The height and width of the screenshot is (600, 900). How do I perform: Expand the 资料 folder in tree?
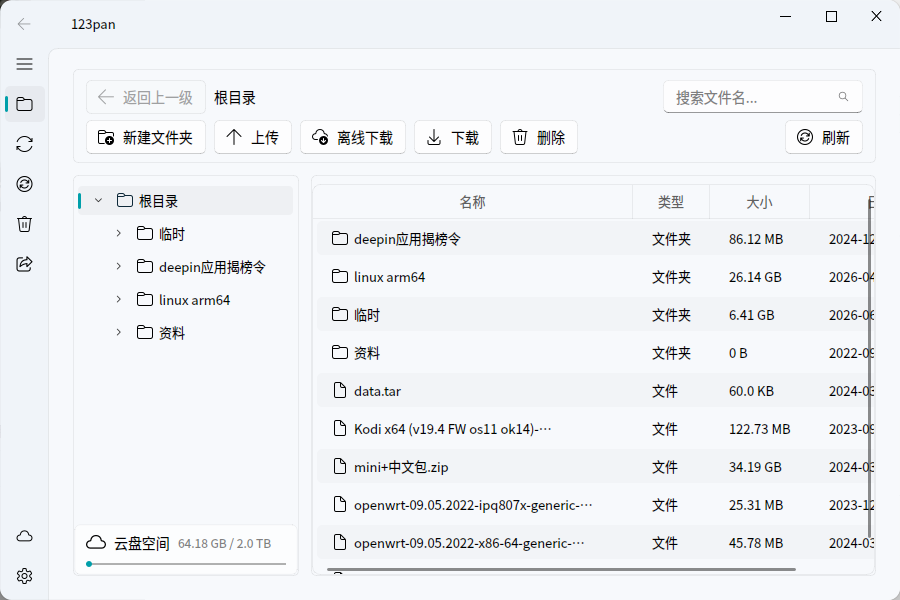(118, 332)
